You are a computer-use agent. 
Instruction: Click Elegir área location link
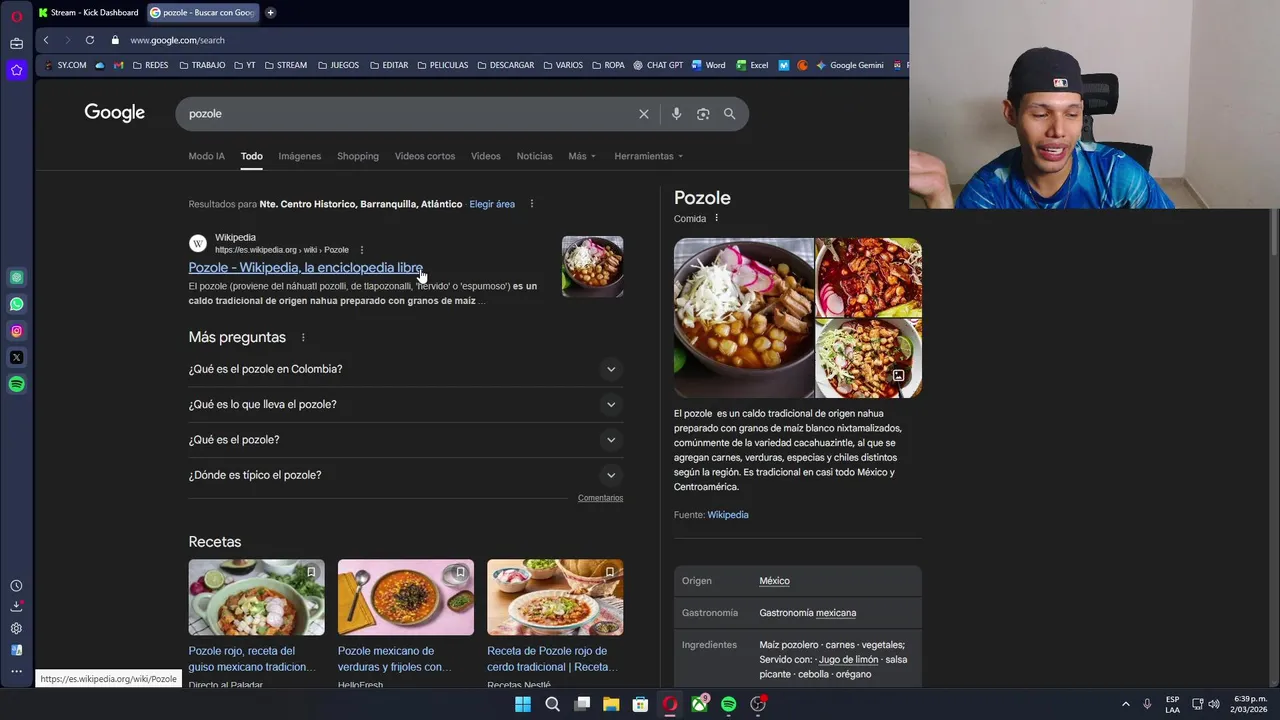point(492,204)
